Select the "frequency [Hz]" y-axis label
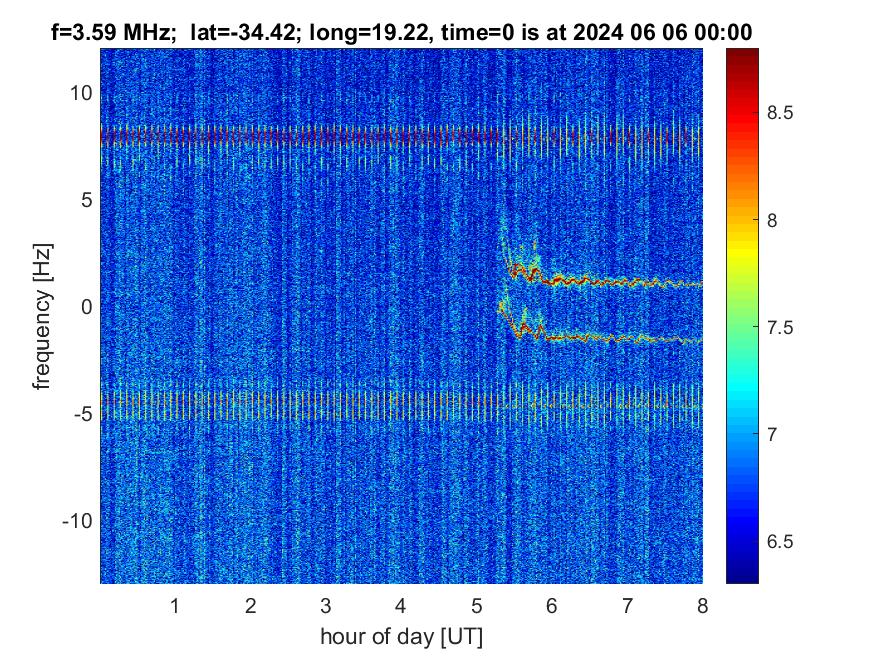Viewport: 875px width, 656px height. 42,314
